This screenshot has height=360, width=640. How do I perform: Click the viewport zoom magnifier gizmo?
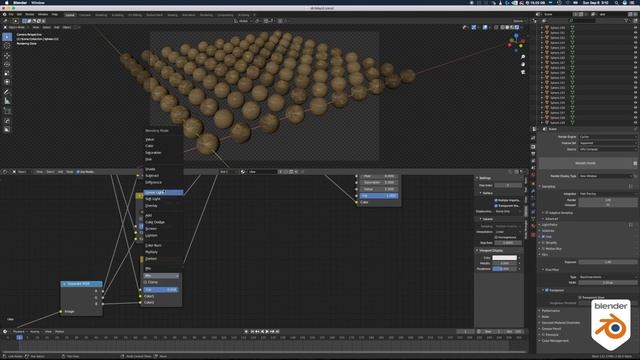[523, 57]
